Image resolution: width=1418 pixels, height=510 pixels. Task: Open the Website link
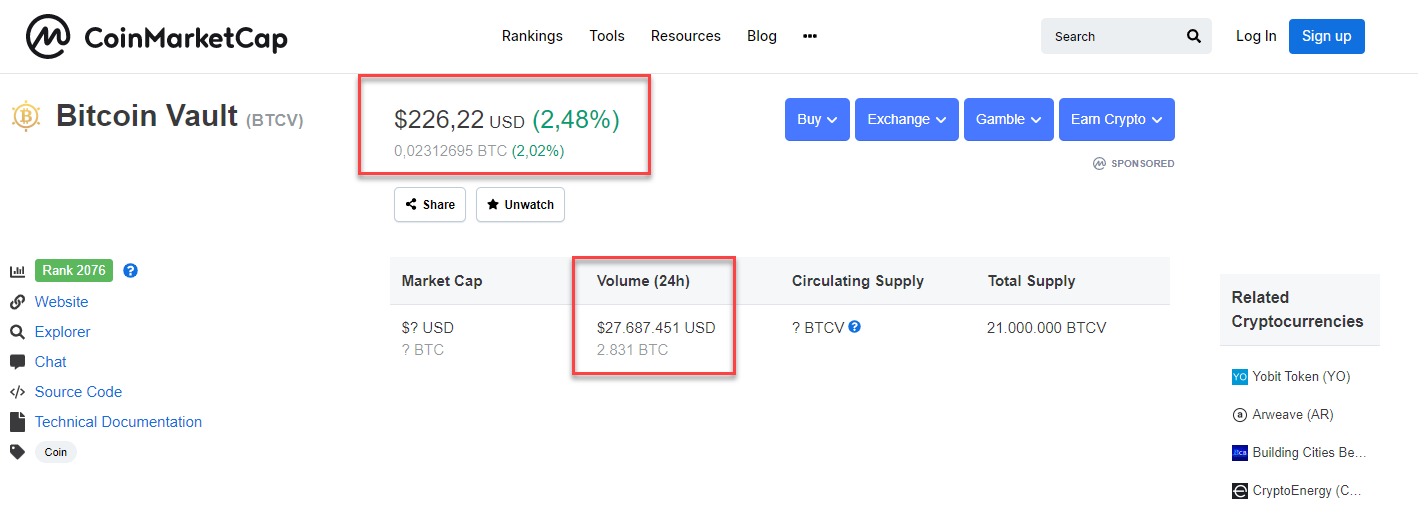(x=62, y=302)
